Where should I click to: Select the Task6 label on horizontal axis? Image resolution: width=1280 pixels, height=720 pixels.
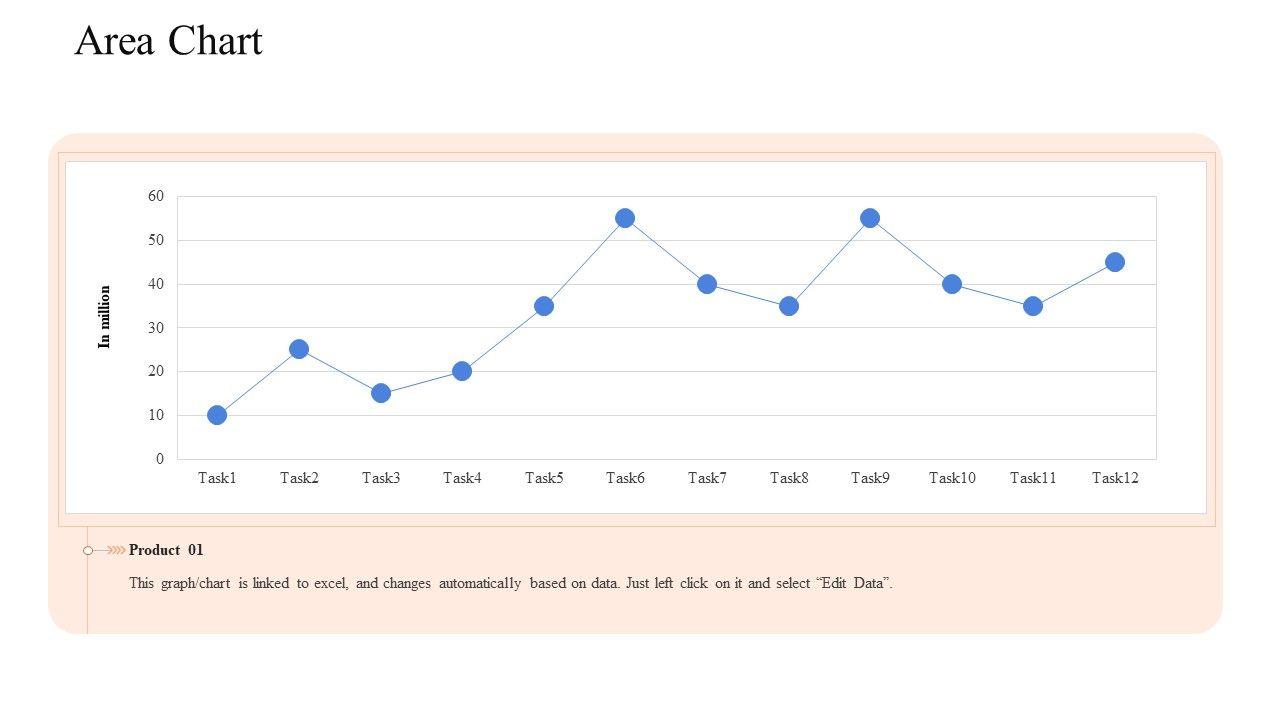click(625, 478)
